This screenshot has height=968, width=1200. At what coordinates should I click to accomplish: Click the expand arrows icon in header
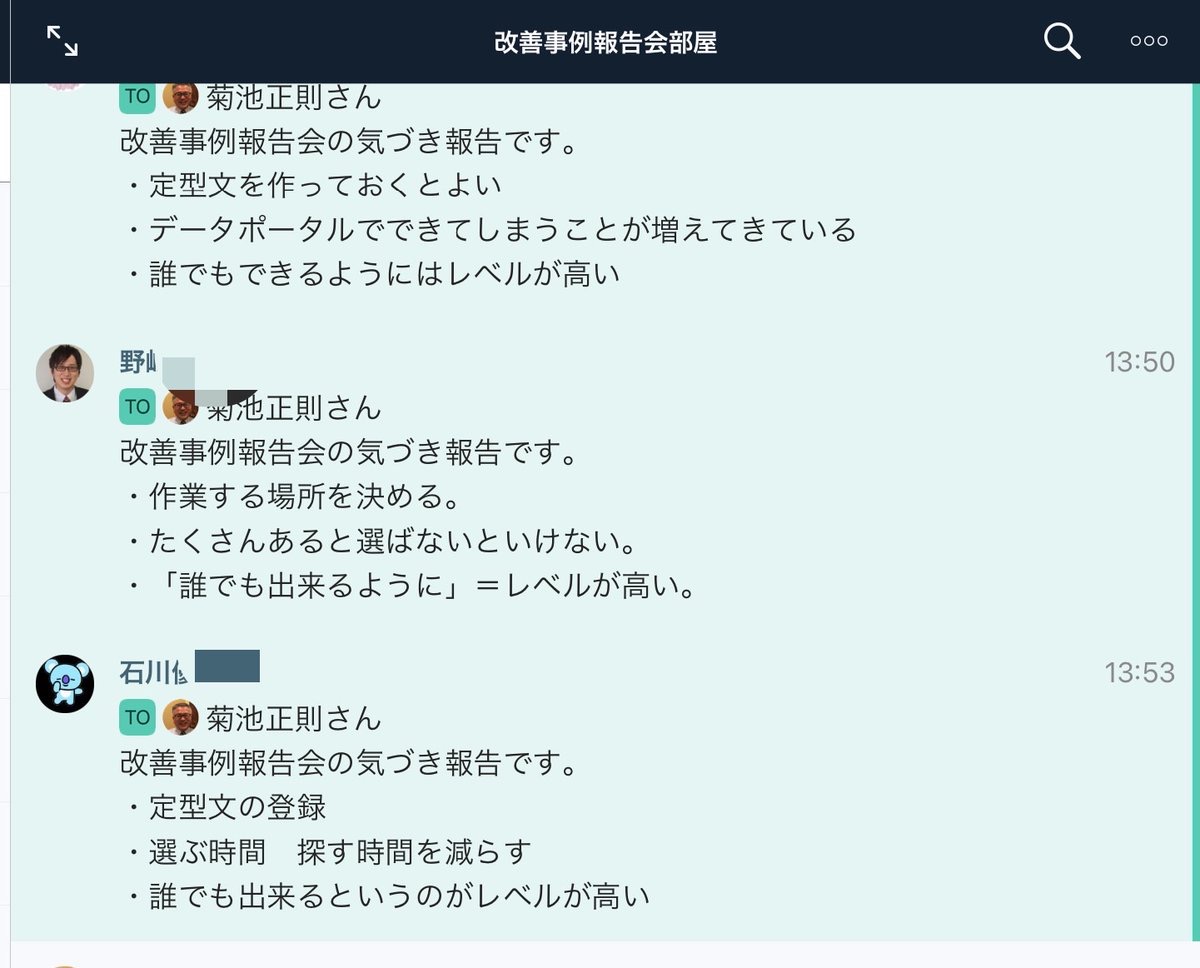point(62,41)
